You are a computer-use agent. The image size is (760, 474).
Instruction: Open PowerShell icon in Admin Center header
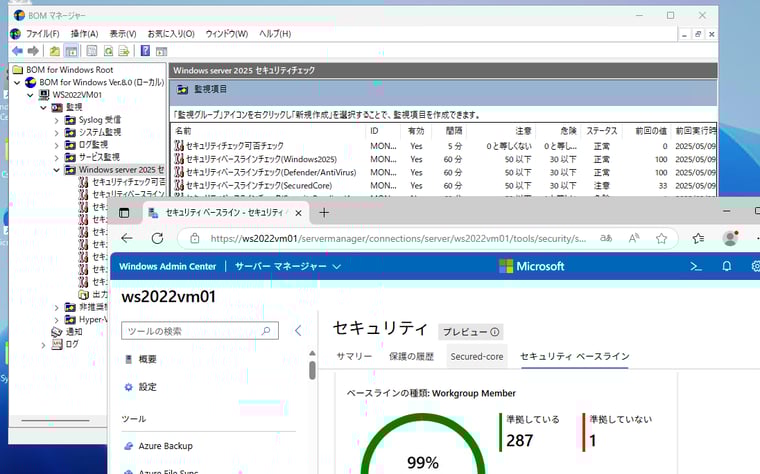696,266
